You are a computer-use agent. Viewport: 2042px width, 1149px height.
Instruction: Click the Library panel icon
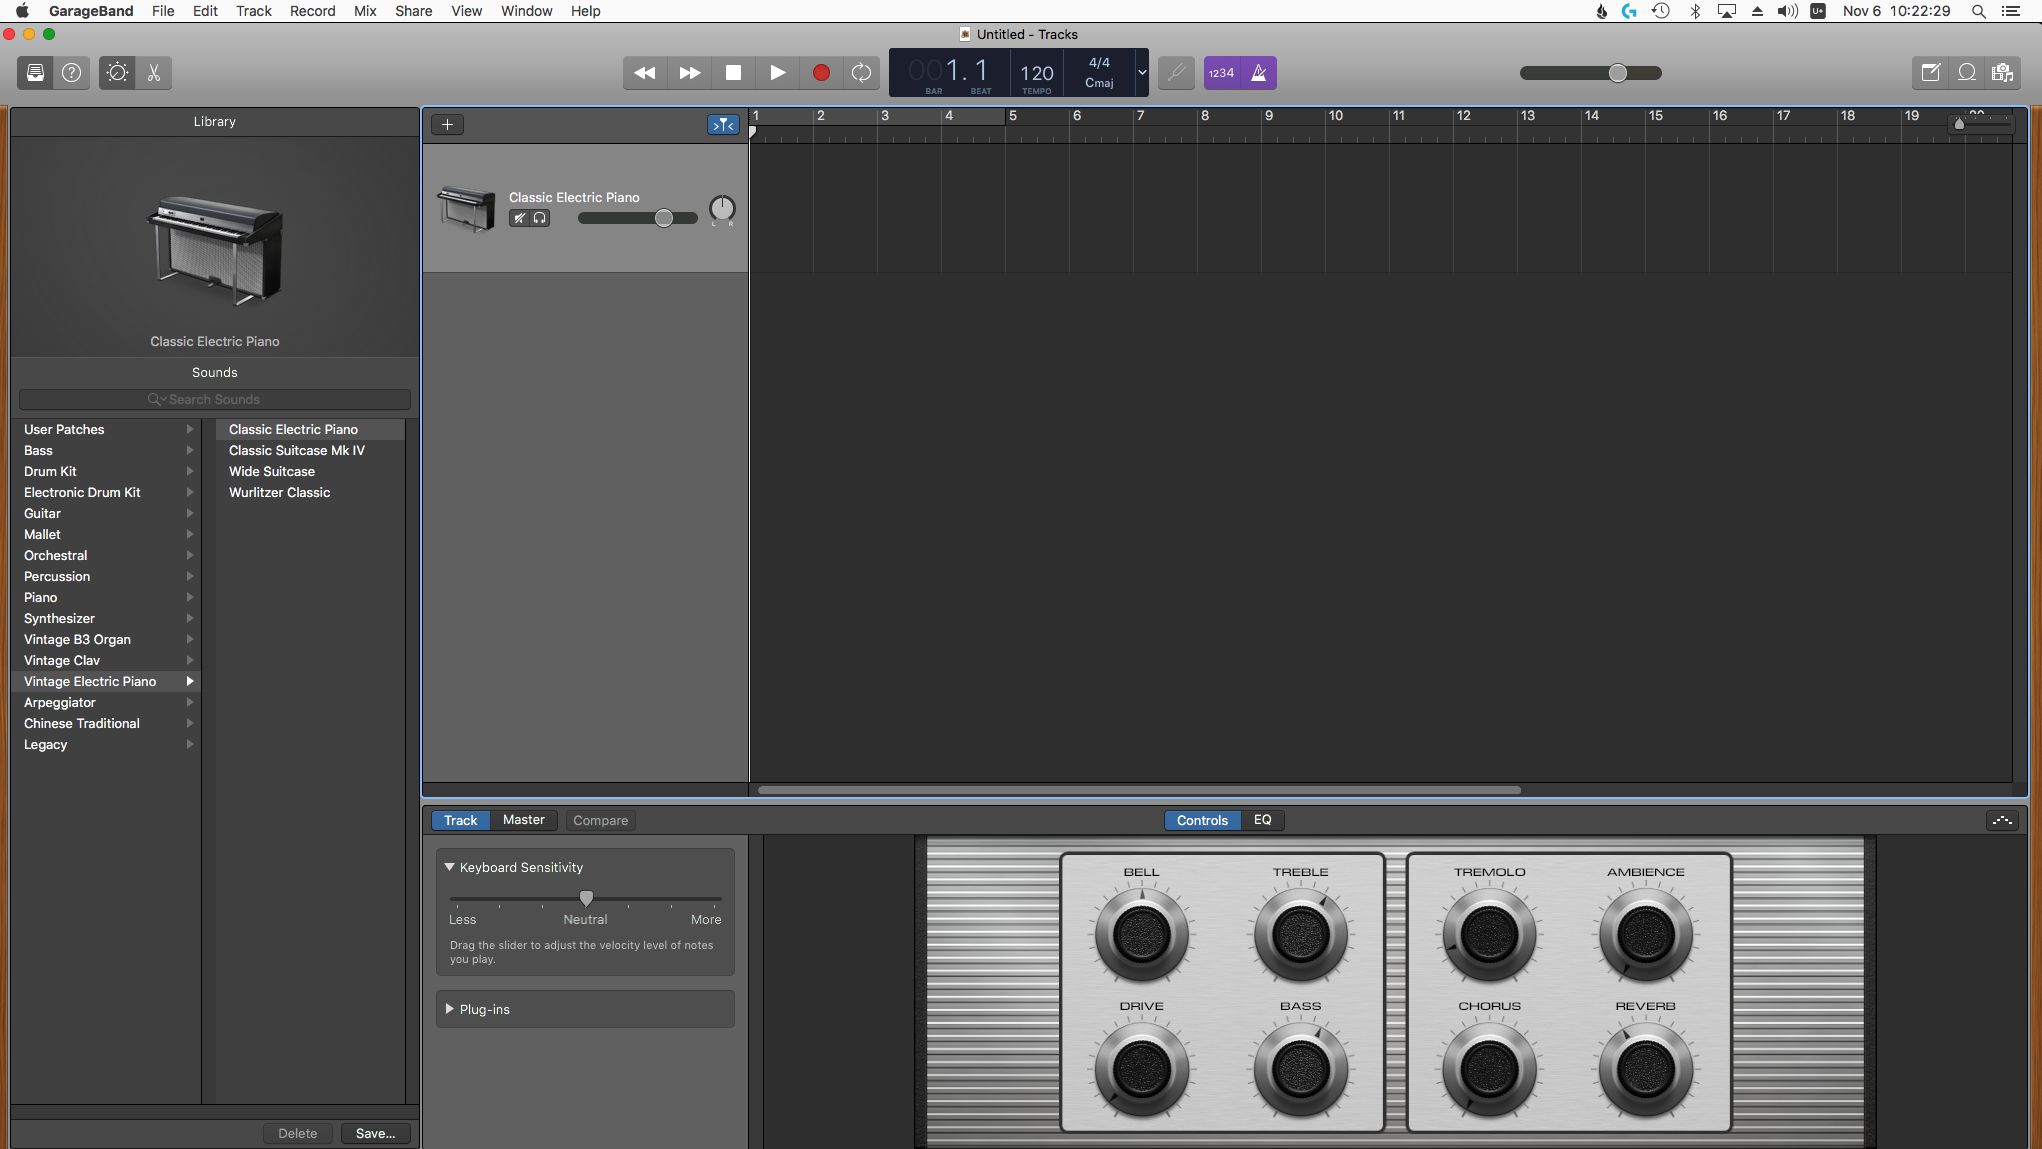[x=35, y=72]
